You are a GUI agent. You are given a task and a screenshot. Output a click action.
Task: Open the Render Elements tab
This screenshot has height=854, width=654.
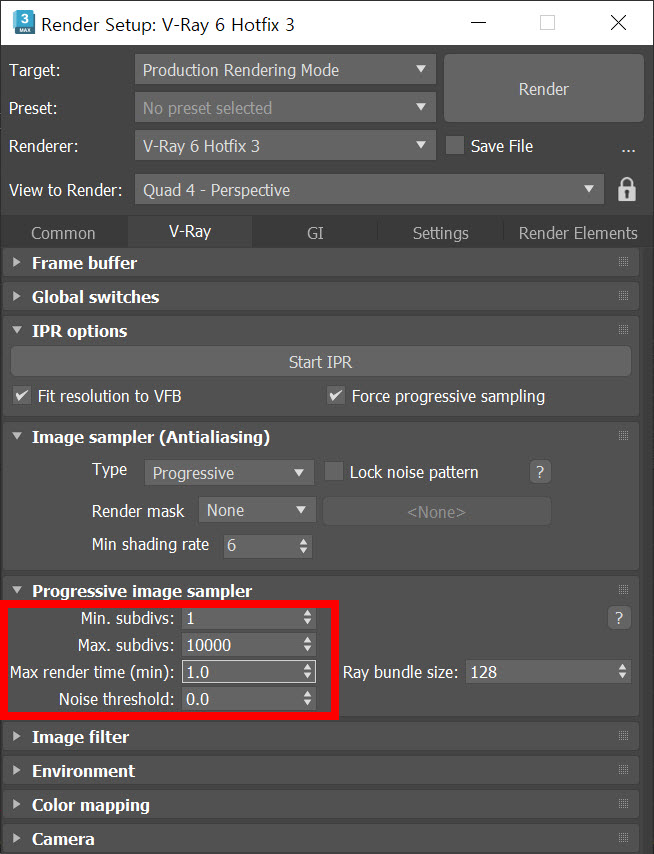coord(578,233)
